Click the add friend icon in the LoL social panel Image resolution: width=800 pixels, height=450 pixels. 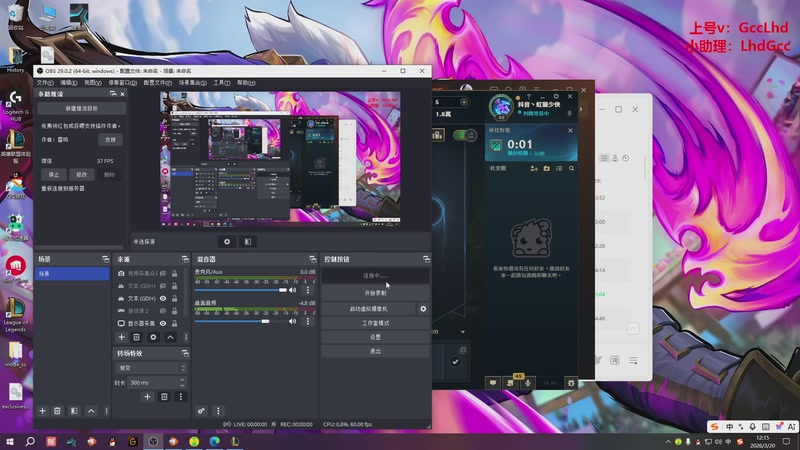(534, 168)
